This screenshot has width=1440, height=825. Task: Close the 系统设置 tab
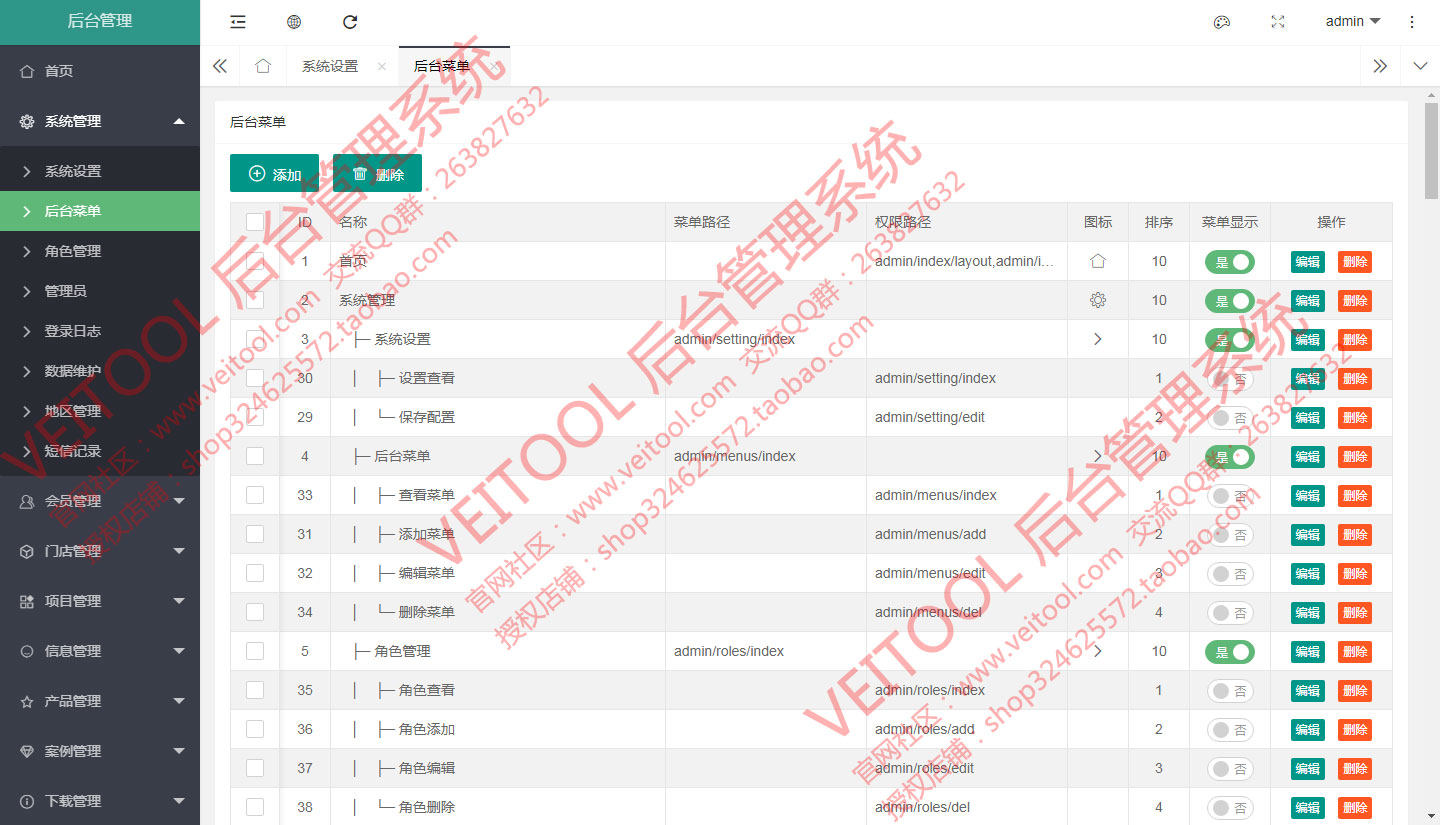[x=382, y=66]
